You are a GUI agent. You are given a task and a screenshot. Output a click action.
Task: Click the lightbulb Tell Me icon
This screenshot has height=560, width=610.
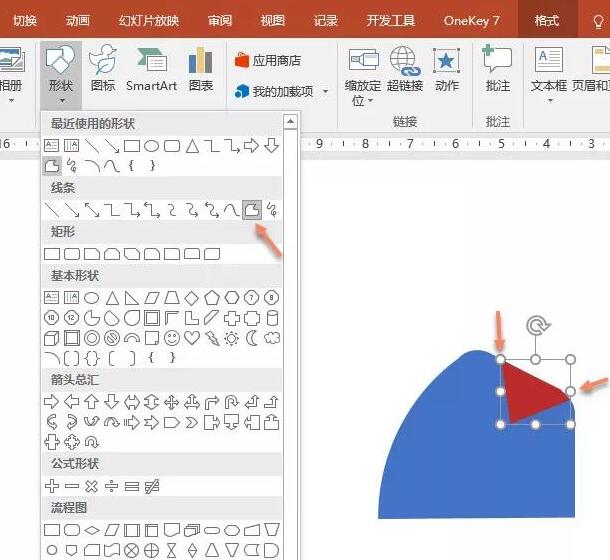[x=598, y=21]
